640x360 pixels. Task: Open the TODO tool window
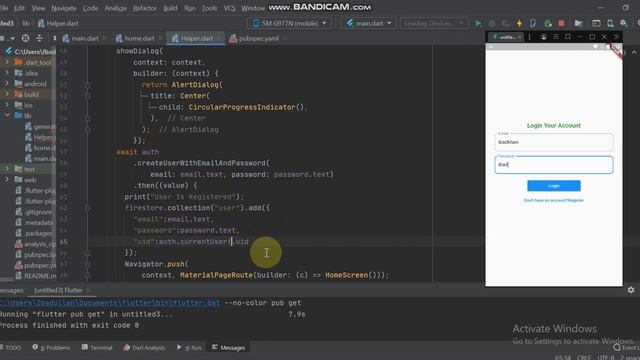point(11,348)
